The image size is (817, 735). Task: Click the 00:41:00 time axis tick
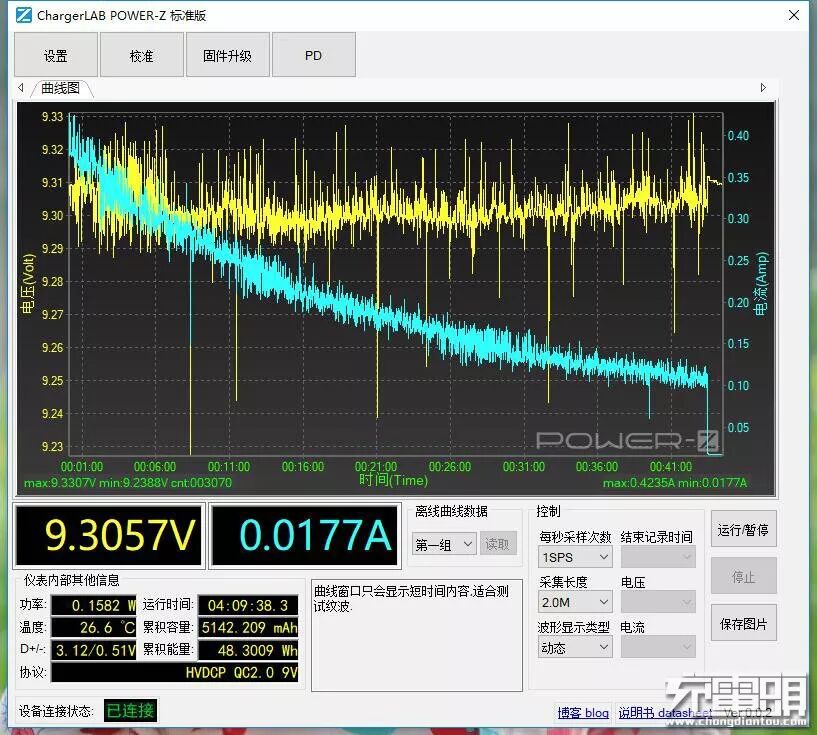[671, 466]
